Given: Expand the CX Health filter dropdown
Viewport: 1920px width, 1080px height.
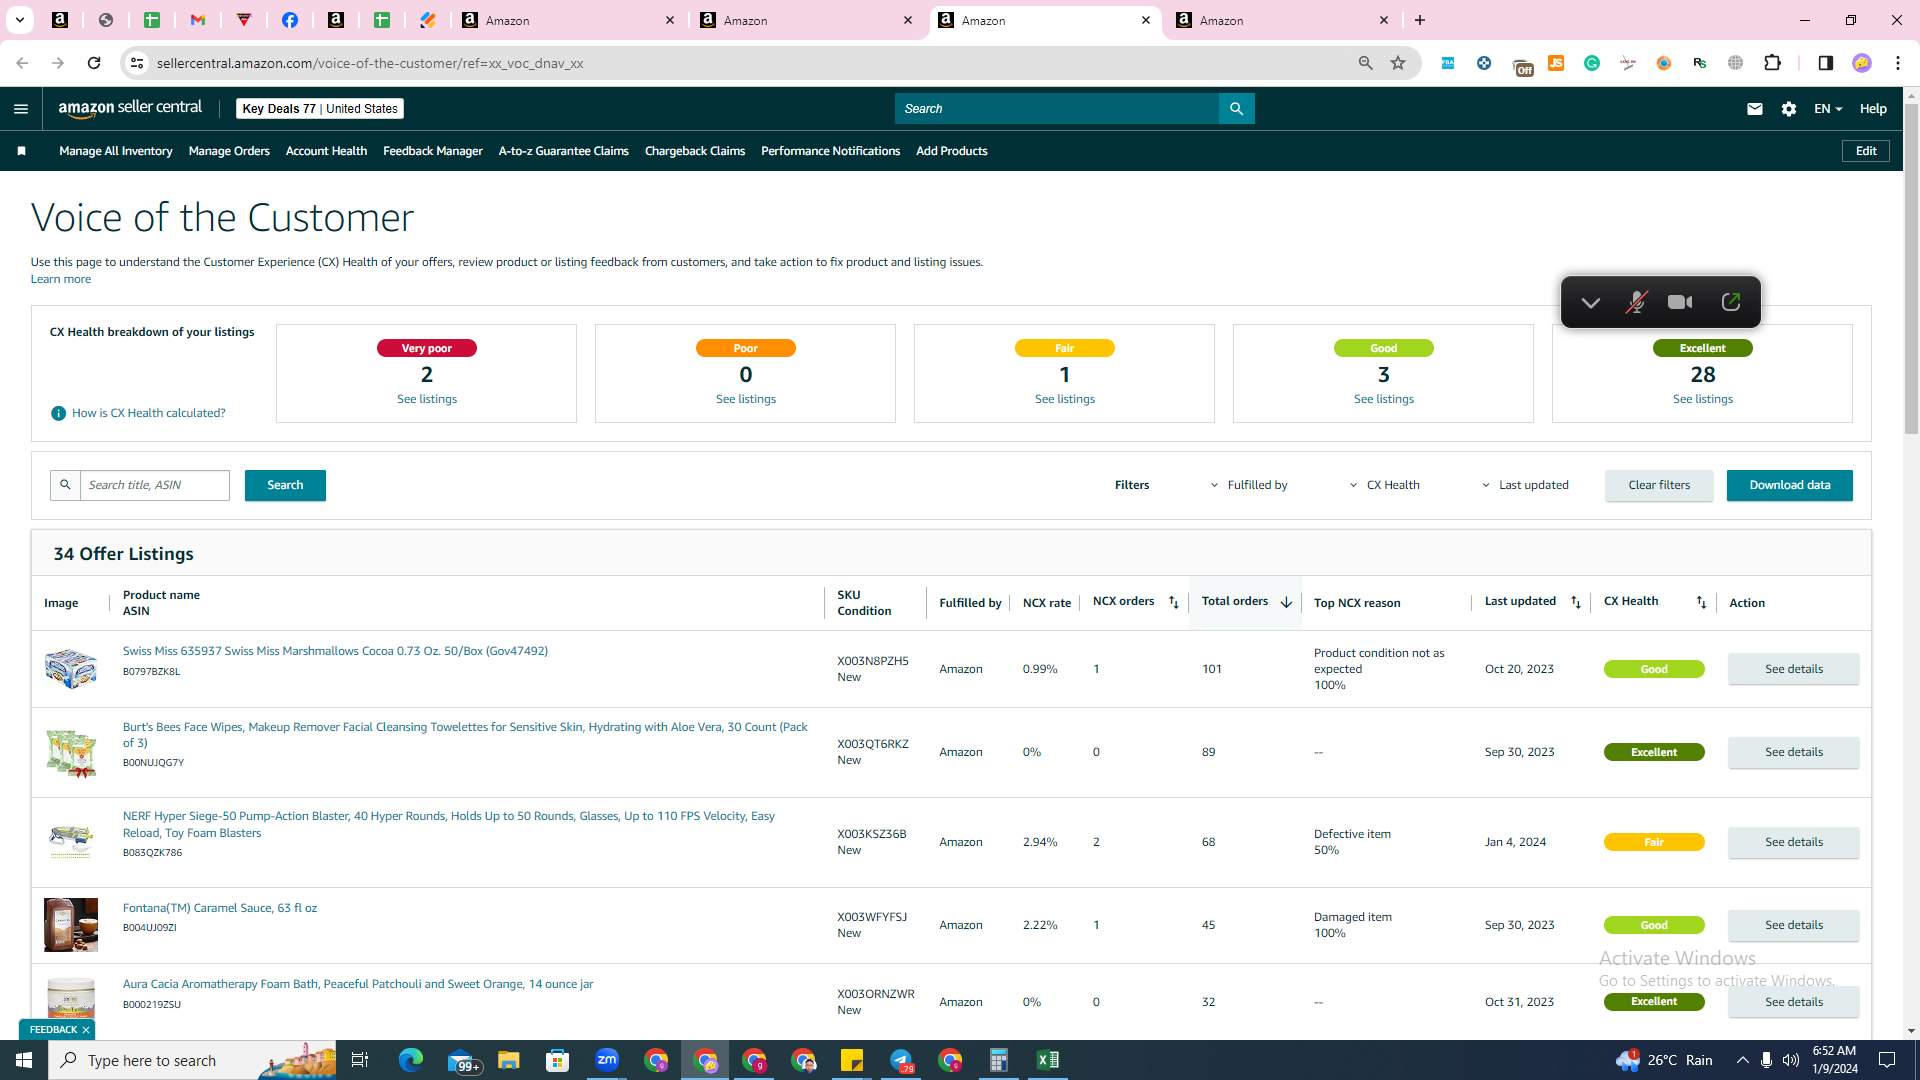Looking at the screenshot, I should tap(1384, 485).
